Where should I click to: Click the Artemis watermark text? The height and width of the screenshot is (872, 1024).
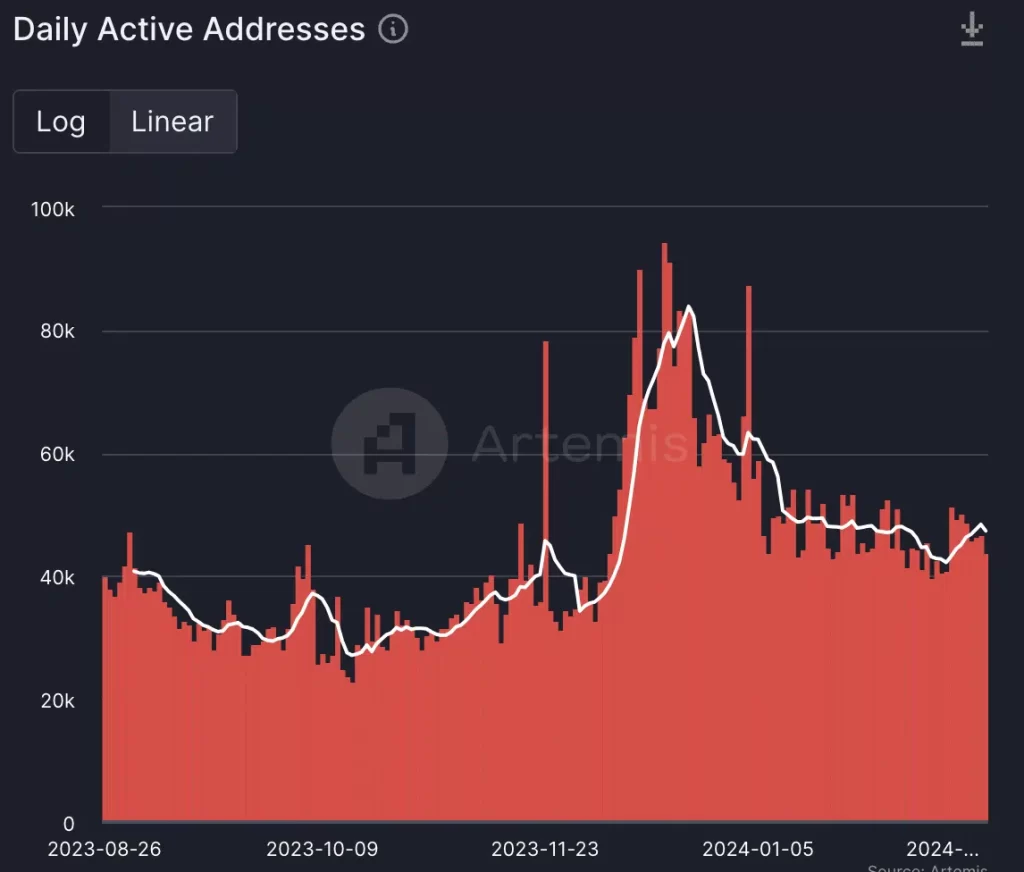(580, 443)
